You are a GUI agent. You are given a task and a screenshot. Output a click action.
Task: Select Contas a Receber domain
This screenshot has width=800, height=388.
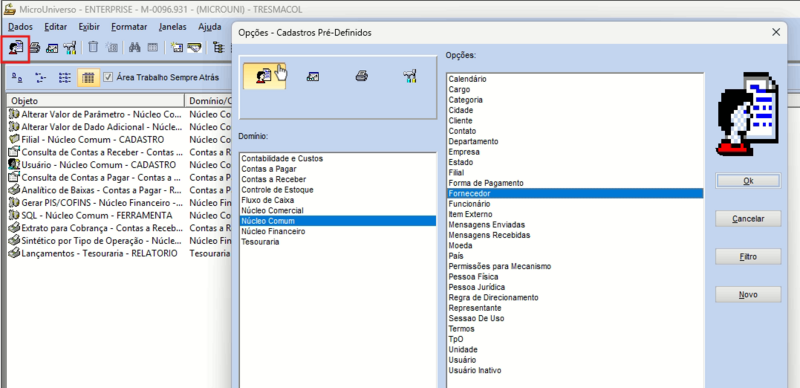coord(338,179)
